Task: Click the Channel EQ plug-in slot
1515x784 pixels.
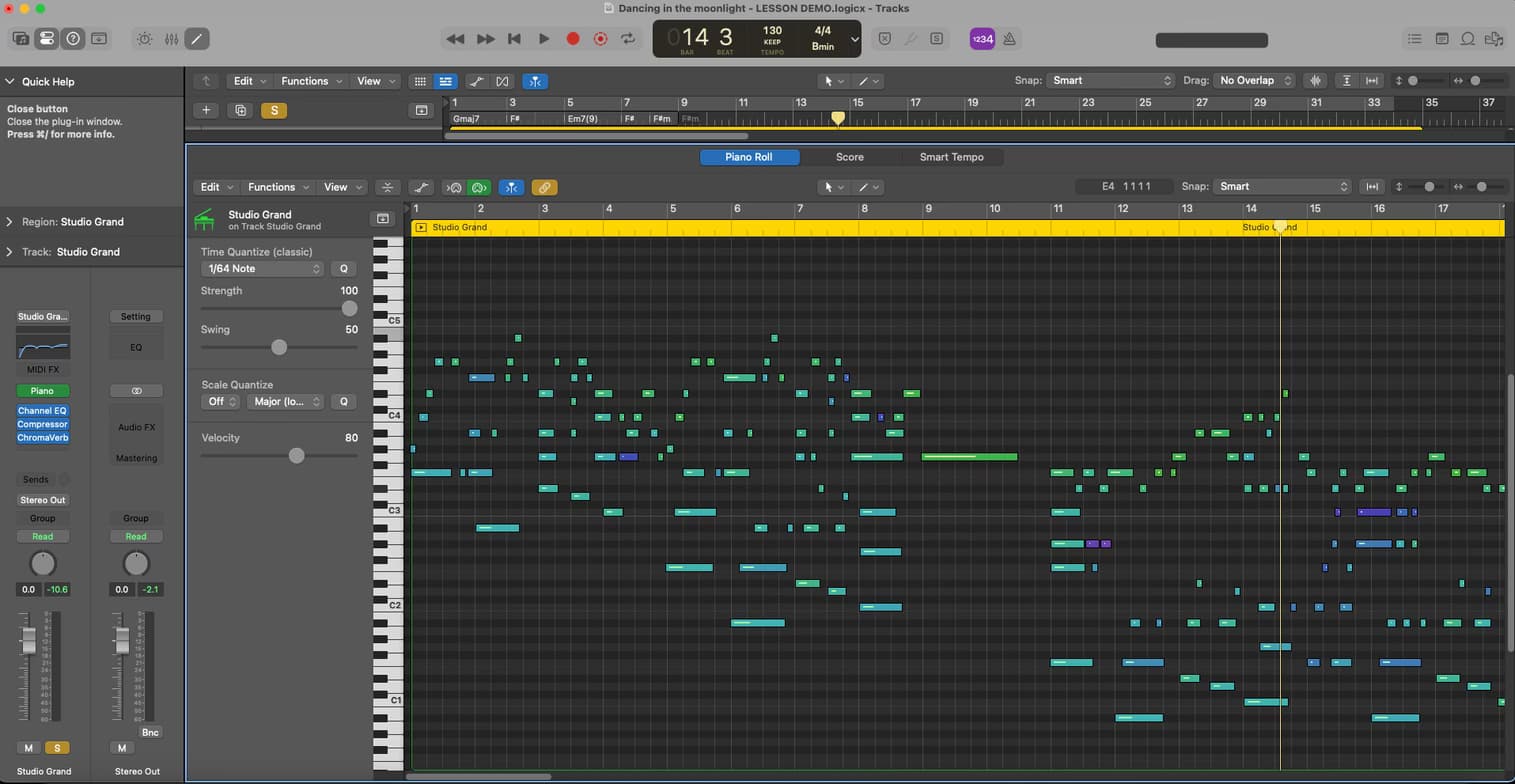Action: (x=42, y=411)
